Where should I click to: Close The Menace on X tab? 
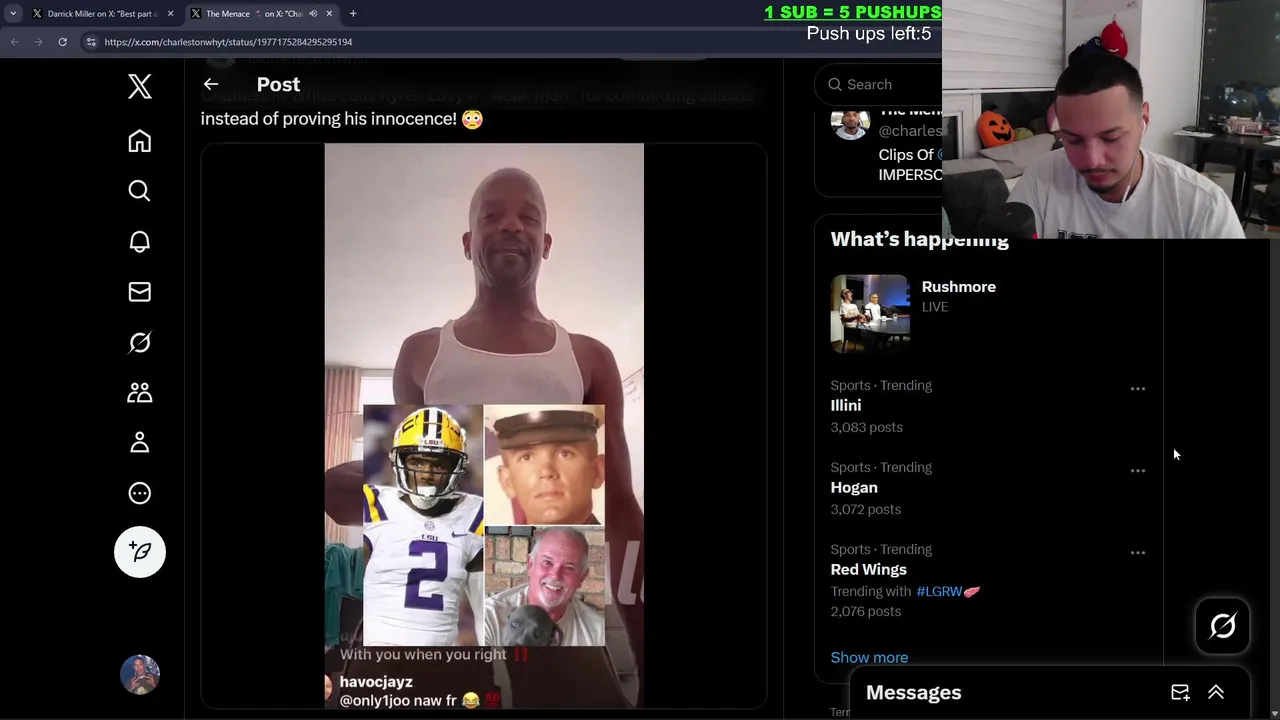point(329,14)
